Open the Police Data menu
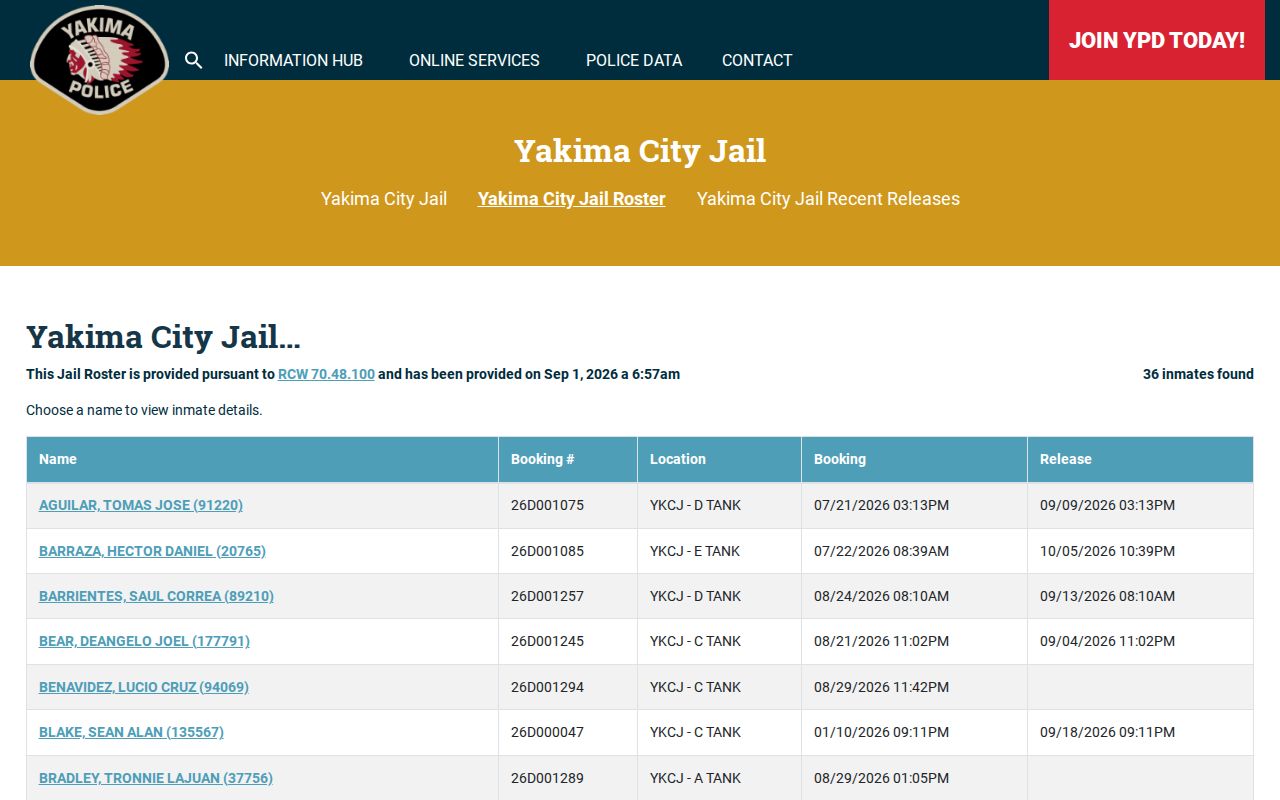Screen dimensions: 1280x800 (x=634, y=60)
